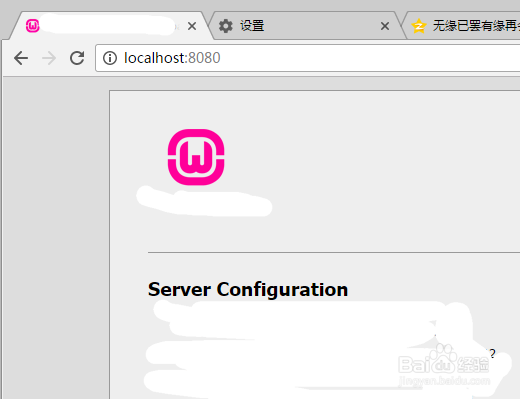This screenshot has width=520, height=399.
Task: Close the first WampServer tab
Action: 192,26
